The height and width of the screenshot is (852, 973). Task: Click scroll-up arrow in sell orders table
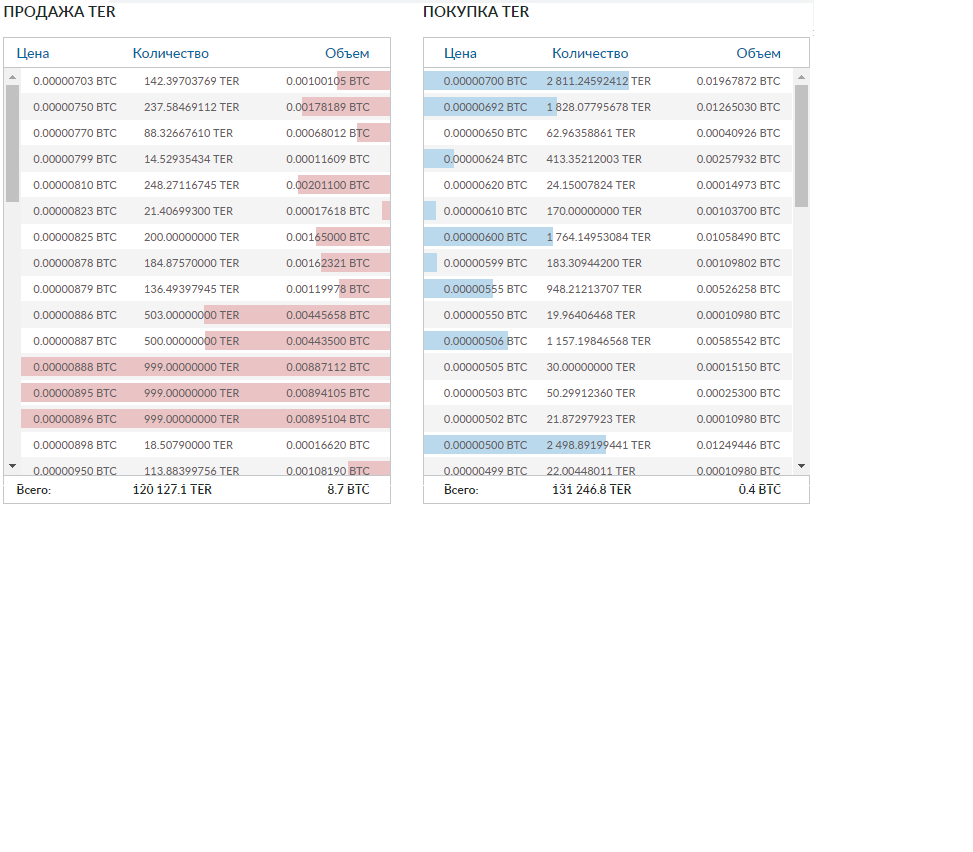point(12,76)
